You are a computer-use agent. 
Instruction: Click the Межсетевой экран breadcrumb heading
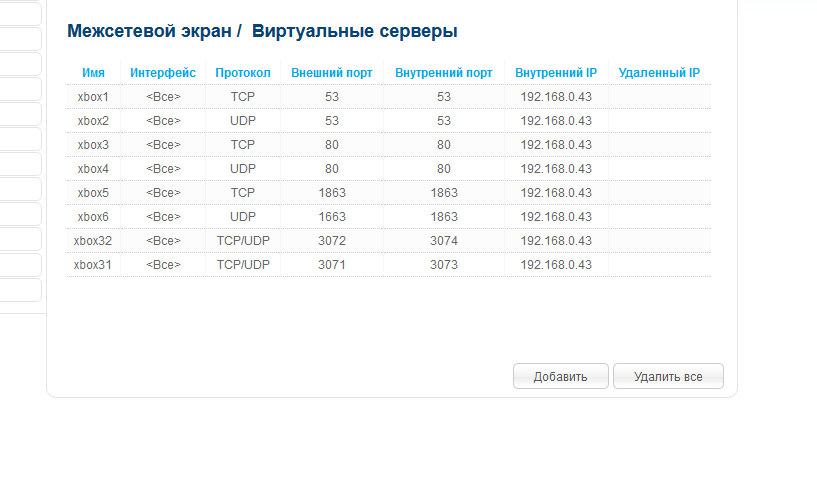(150, 31)
